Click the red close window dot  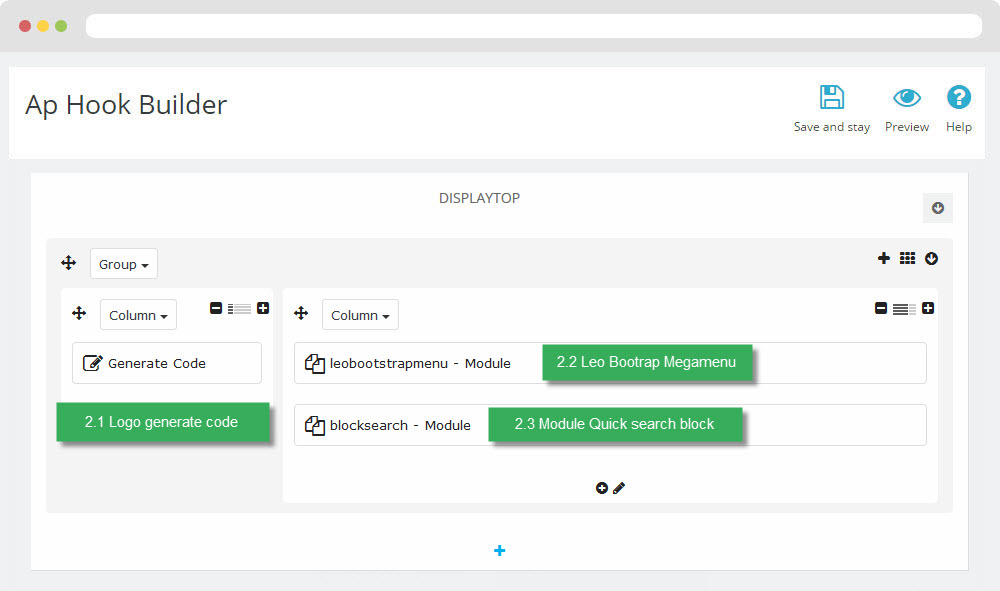(25, 26)
